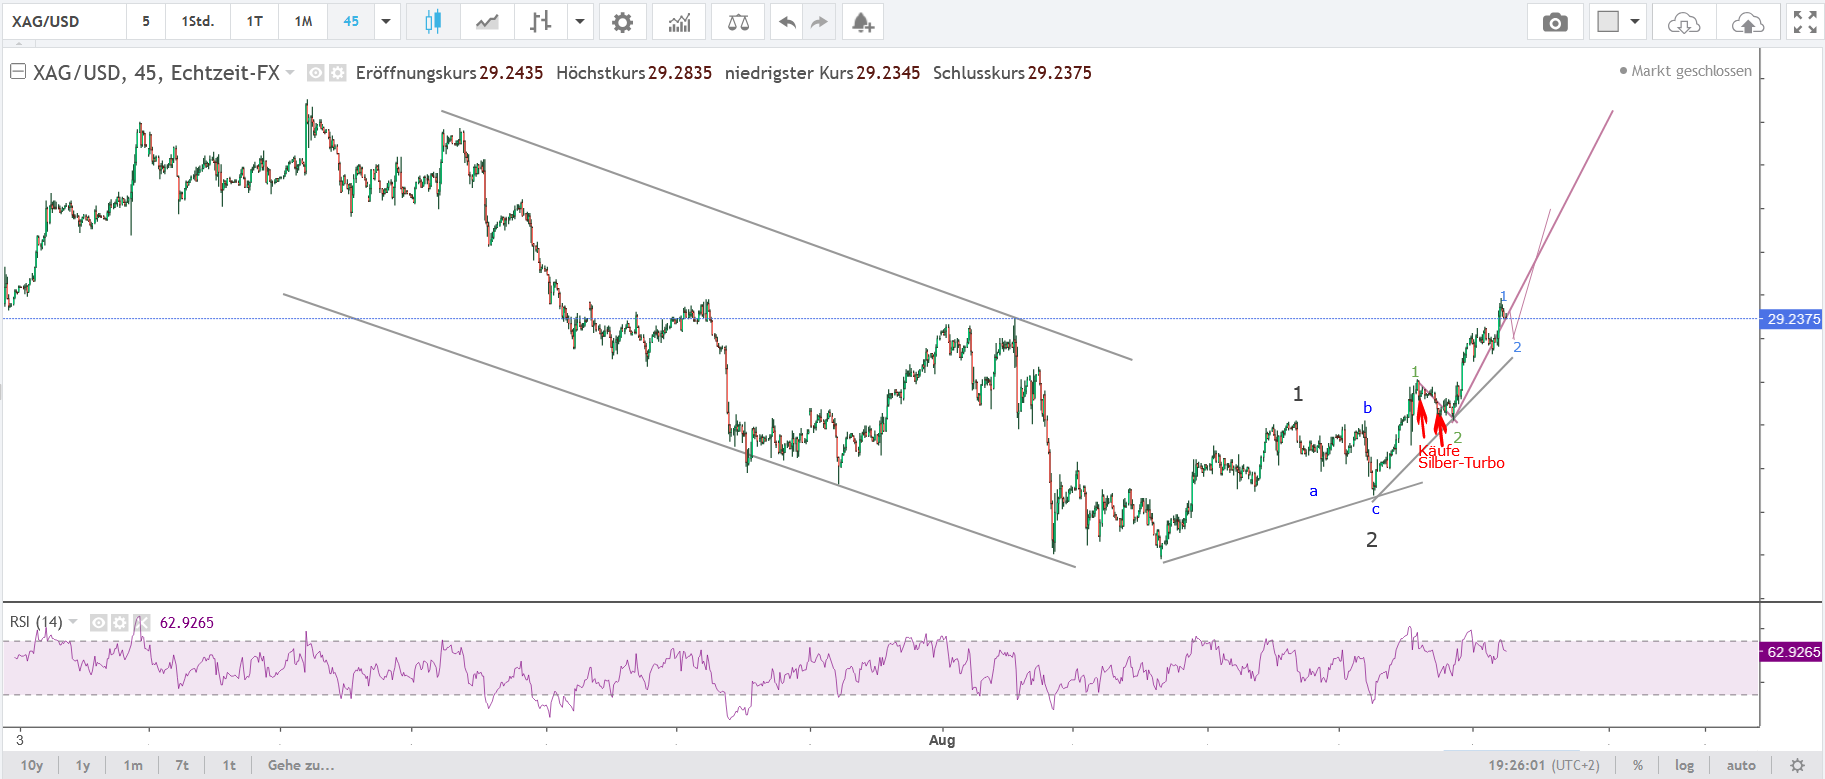This screenshot has height=779, width=1825.
Task: Click the 'Käufe Silber-Turbo' chart annotation
Action: point(1461,457)
